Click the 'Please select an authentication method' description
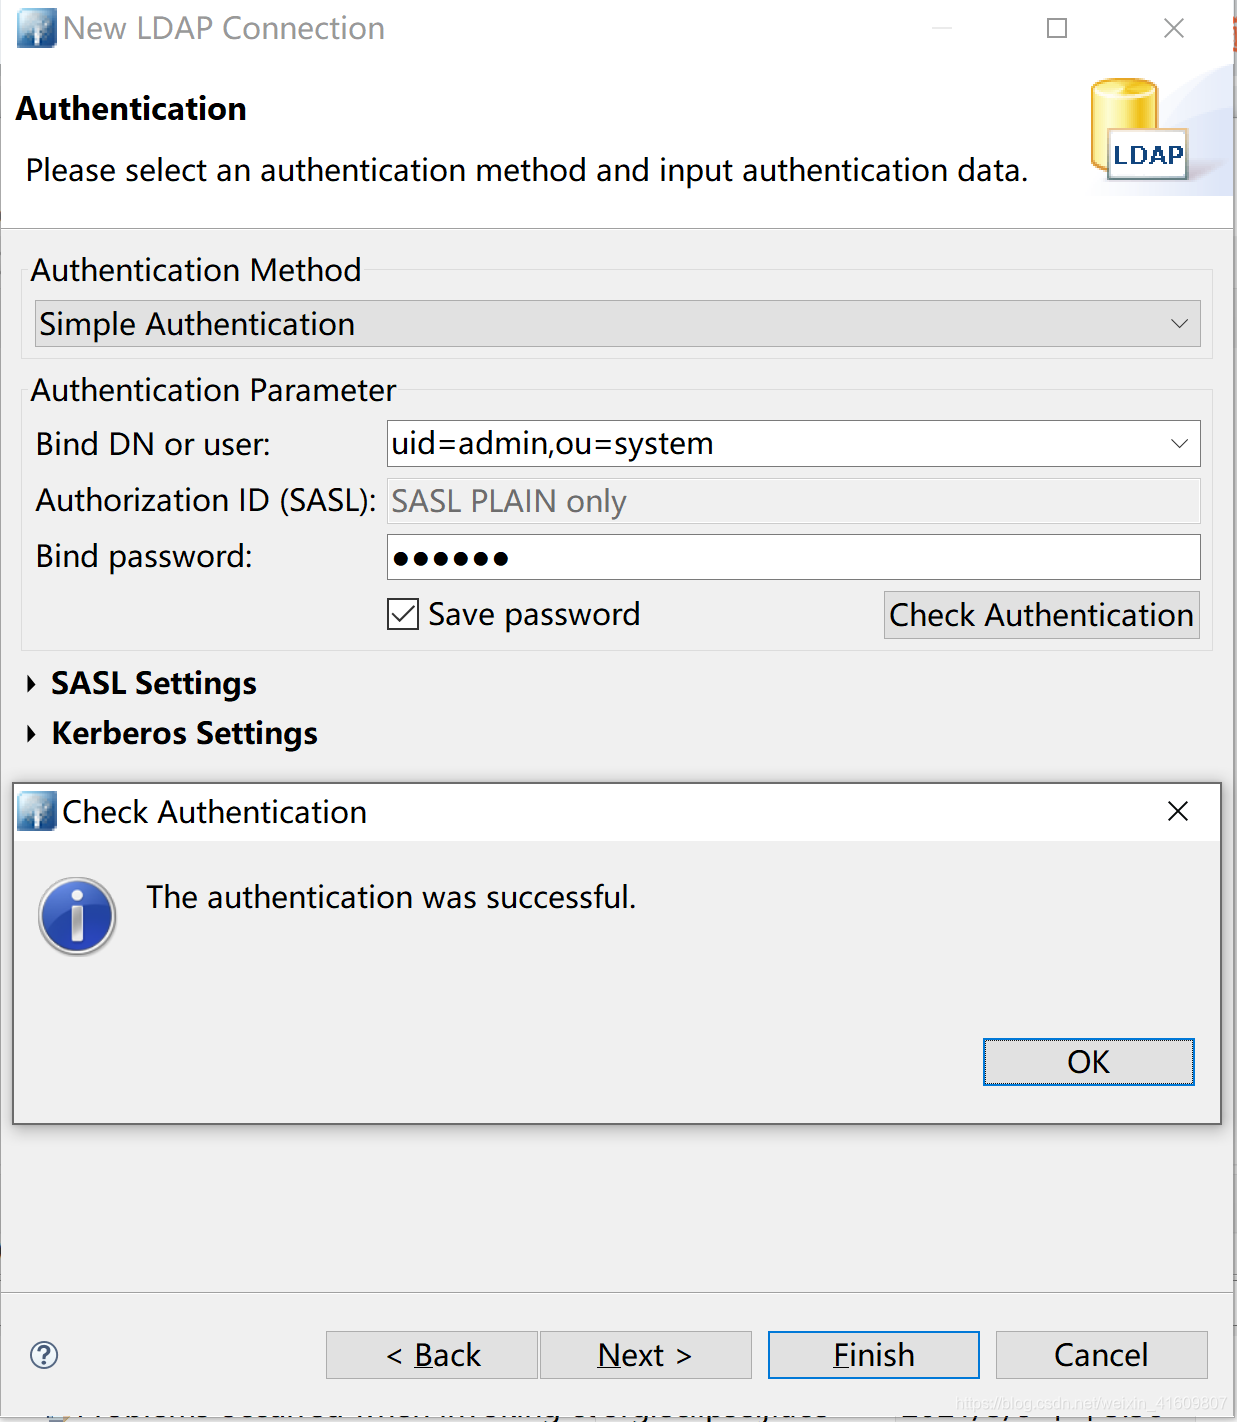This screenshot has height=1422, width=1237. pos(527,170)
